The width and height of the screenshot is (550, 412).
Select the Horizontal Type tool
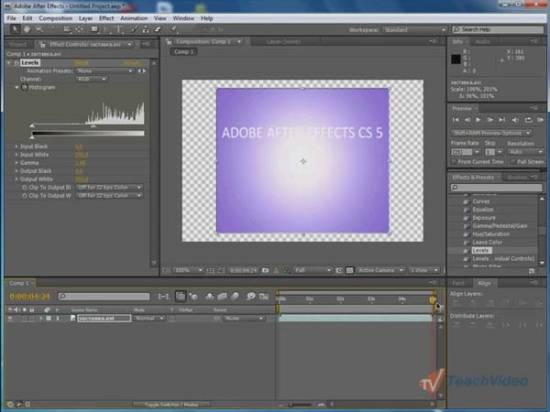[x=119, y=29]
